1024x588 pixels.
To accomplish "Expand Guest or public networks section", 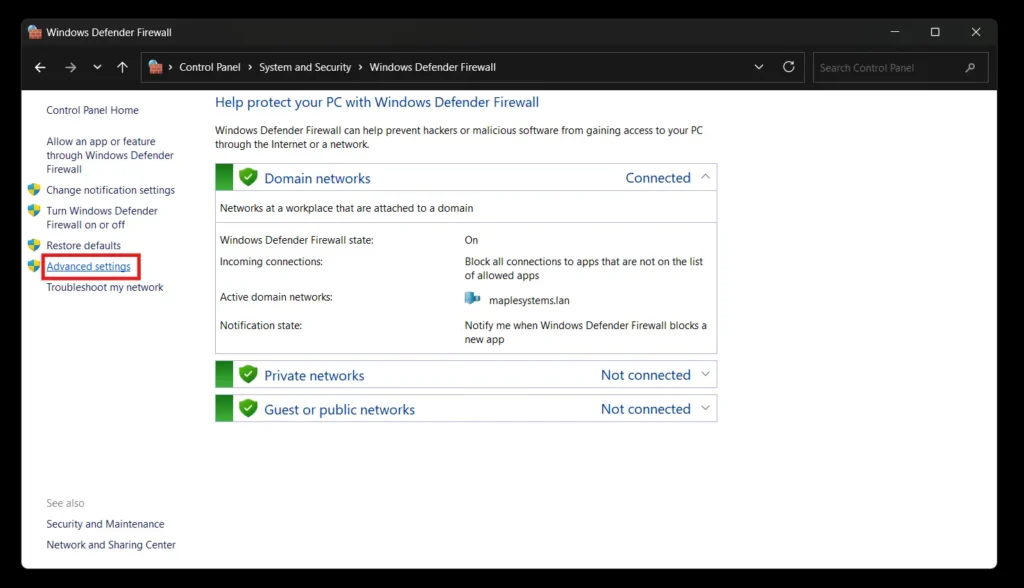I will 705,408.
